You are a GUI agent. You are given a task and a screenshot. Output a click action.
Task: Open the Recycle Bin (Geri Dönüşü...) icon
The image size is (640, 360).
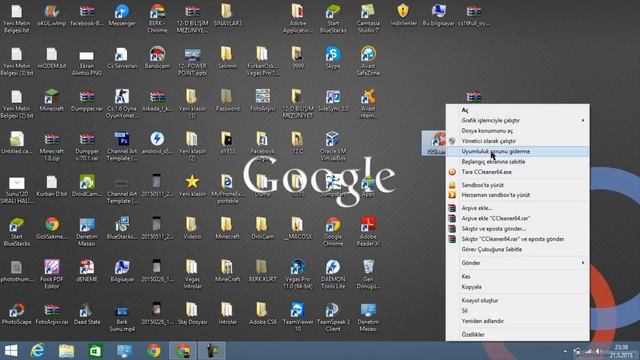pos(368,274)
